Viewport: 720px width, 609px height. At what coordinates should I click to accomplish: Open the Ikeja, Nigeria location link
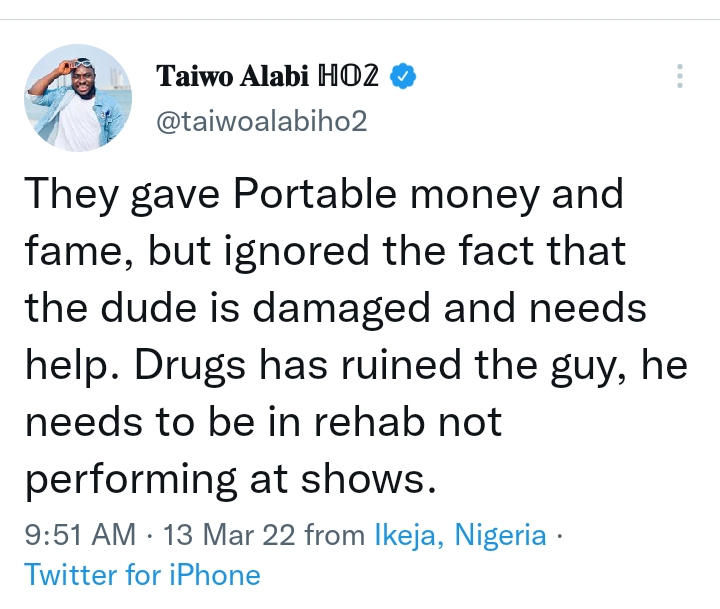(460, 536)
